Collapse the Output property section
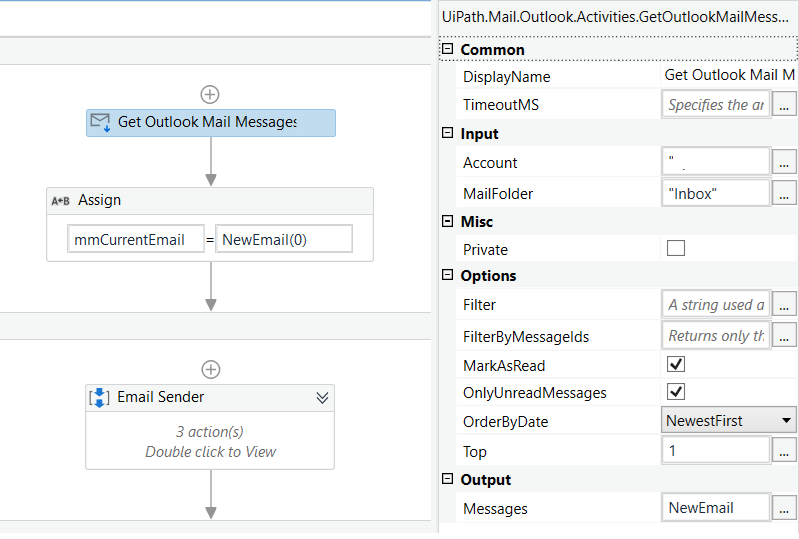This screenshot has width=799, height=539. click(447, 479)
